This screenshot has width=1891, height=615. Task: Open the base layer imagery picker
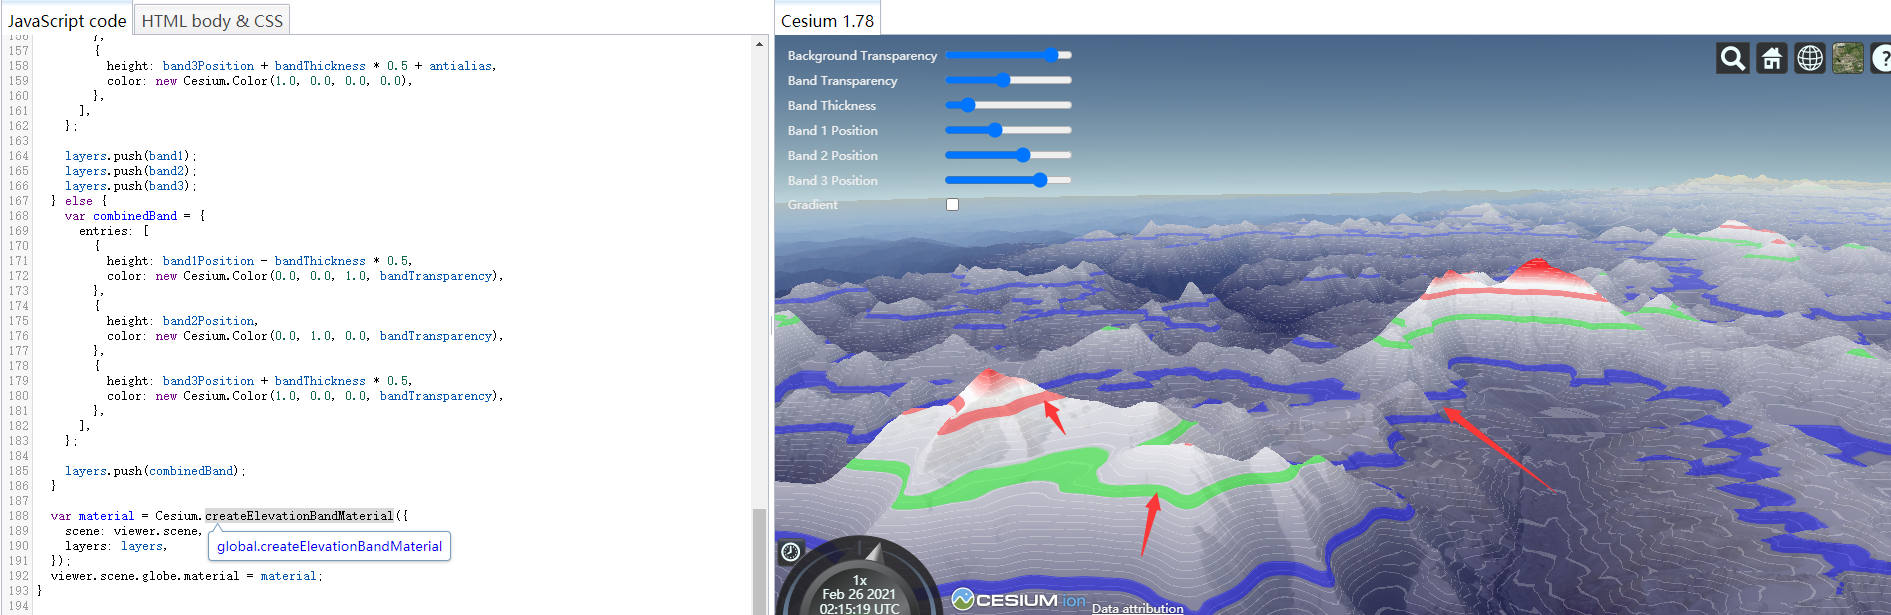(1848, 58)
